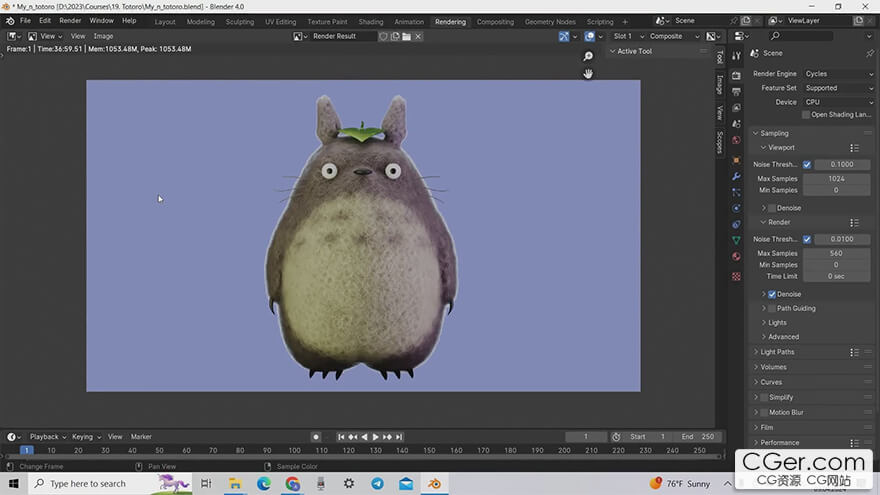Open Composite pass dropdown
The width and height of the screenshot is (880, 495).
673,36
